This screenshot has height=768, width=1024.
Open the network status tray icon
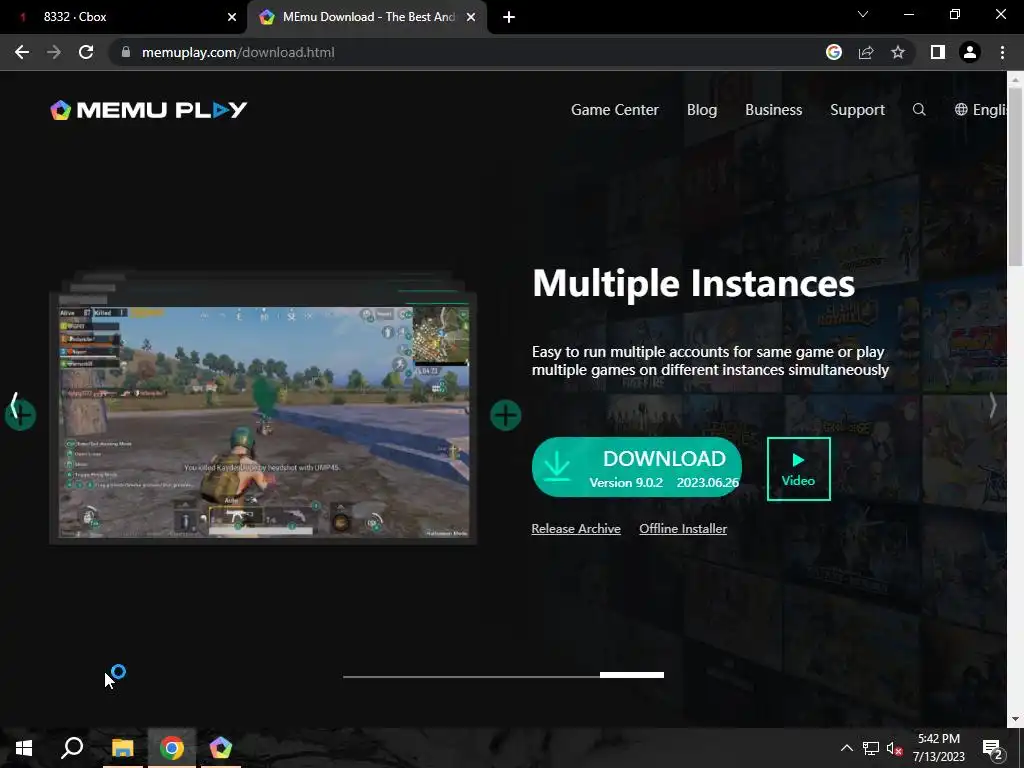tap(871, 748)
